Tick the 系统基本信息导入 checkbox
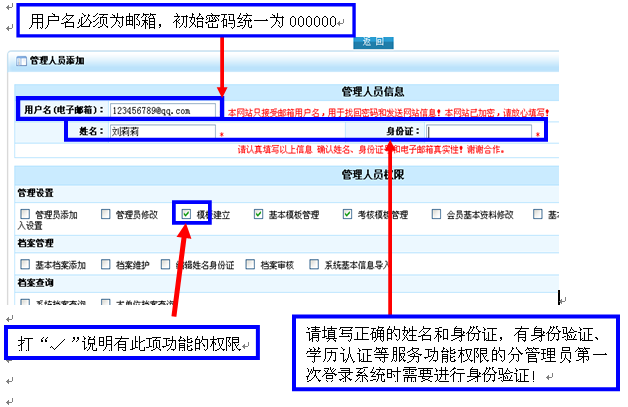Screen dimensions: 628x407 [x=314, y=264]
